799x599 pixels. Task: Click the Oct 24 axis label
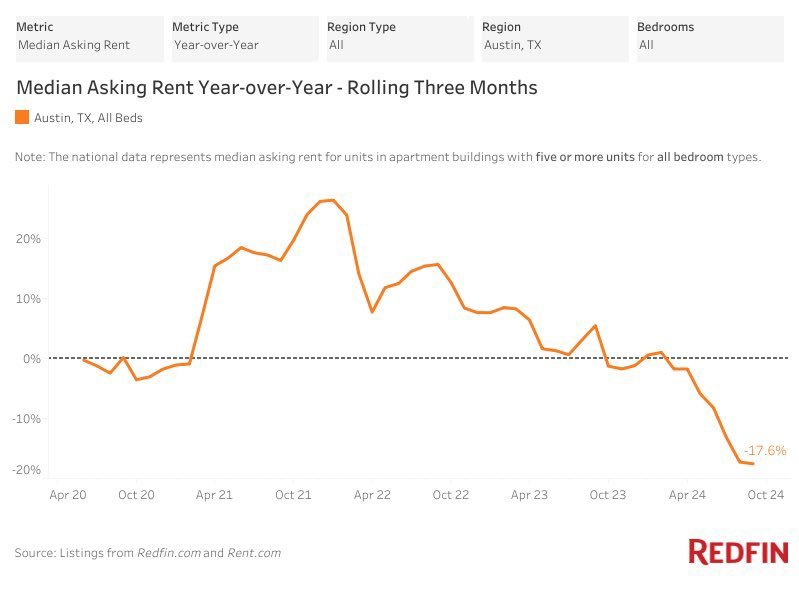(764, 494)
